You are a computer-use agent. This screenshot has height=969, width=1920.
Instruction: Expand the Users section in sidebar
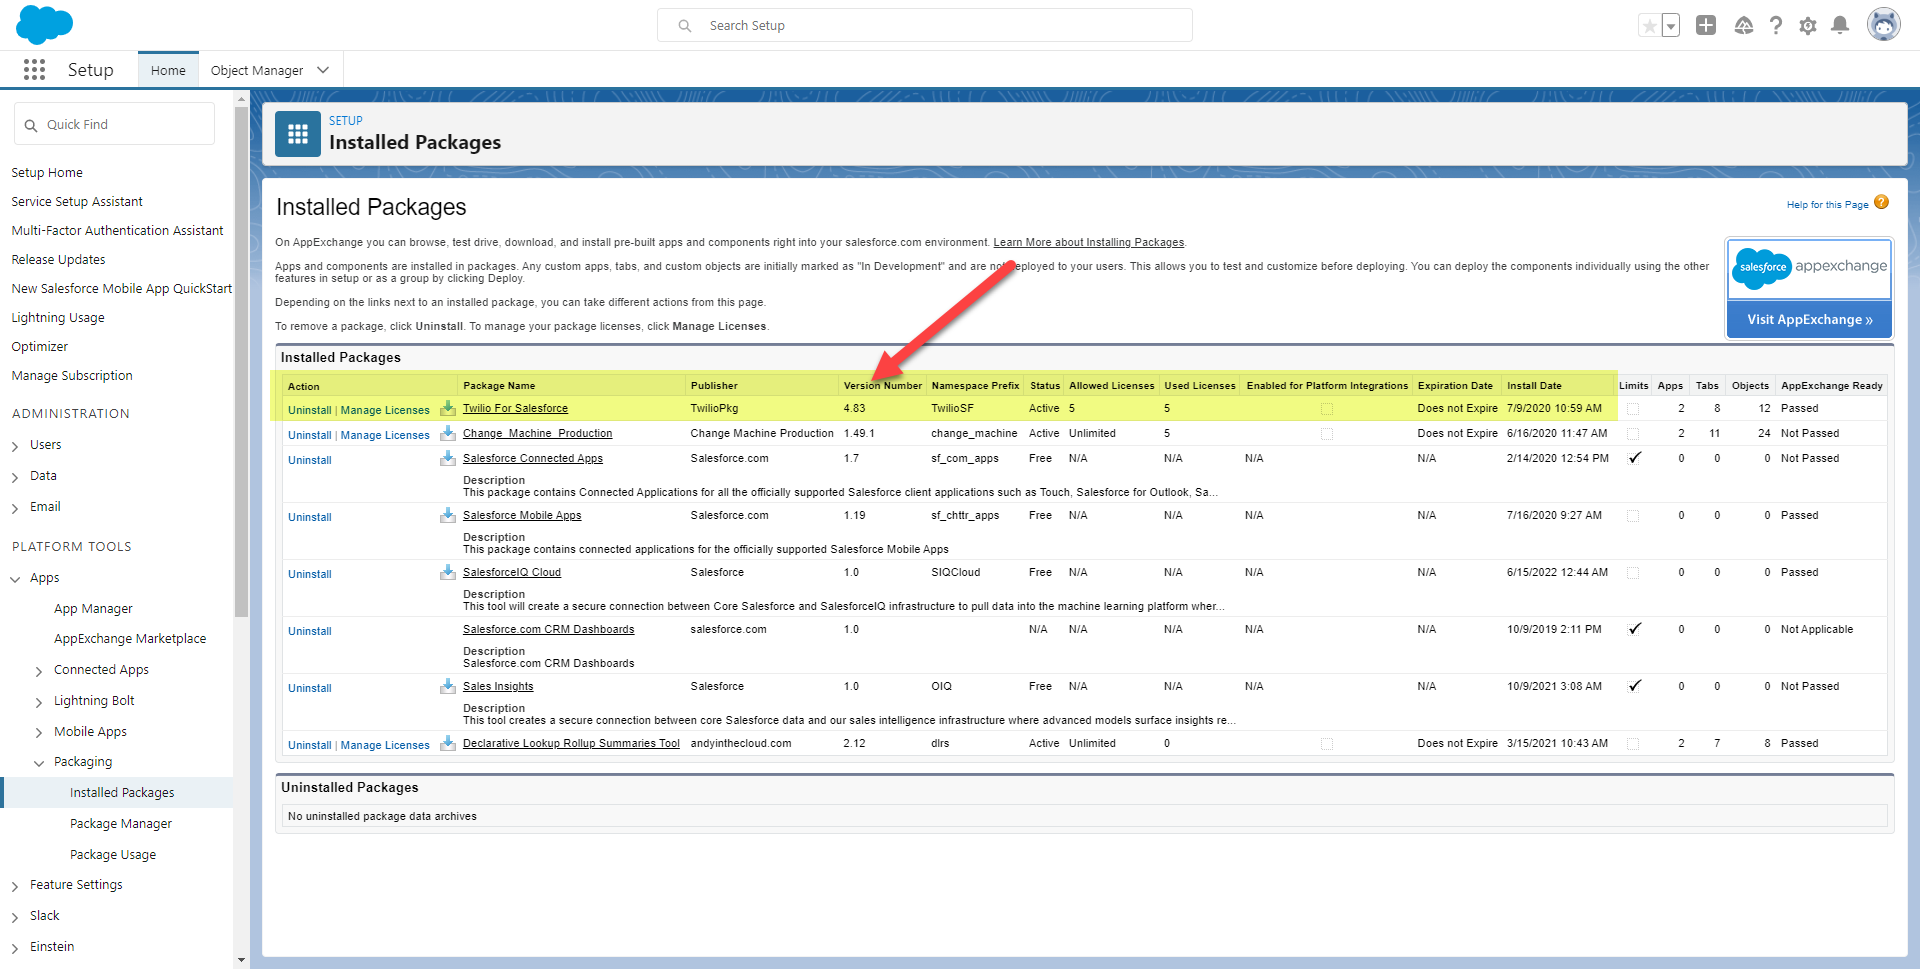tap(15, 446)
